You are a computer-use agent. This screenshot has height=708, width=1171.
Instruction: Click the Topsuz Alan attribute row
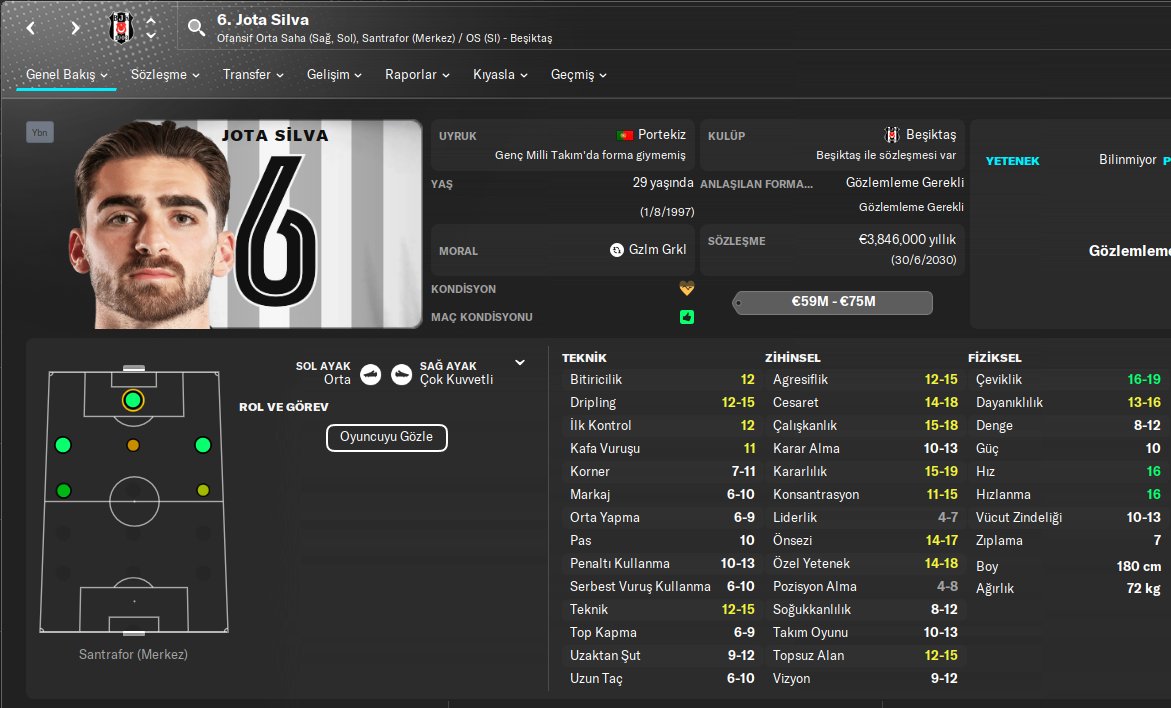pyautogui.click(x=865, y=656)
